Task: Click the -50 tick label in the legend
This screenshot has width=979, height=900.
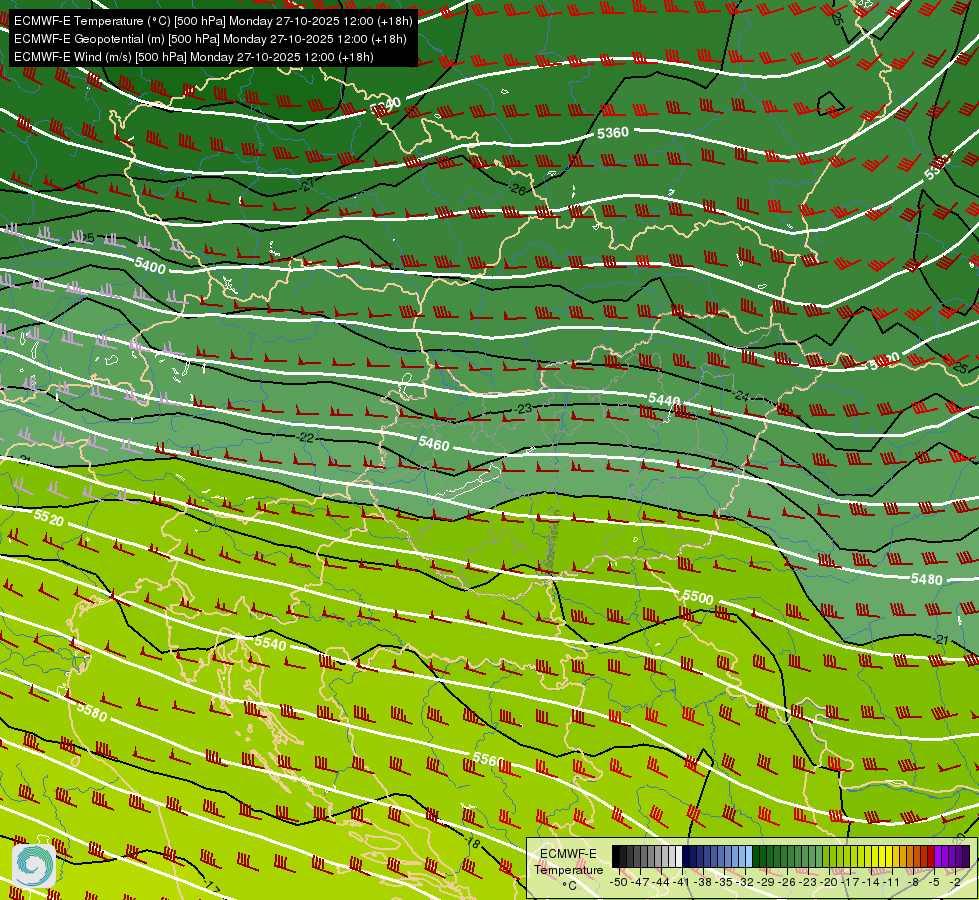Action: [619, 883]
